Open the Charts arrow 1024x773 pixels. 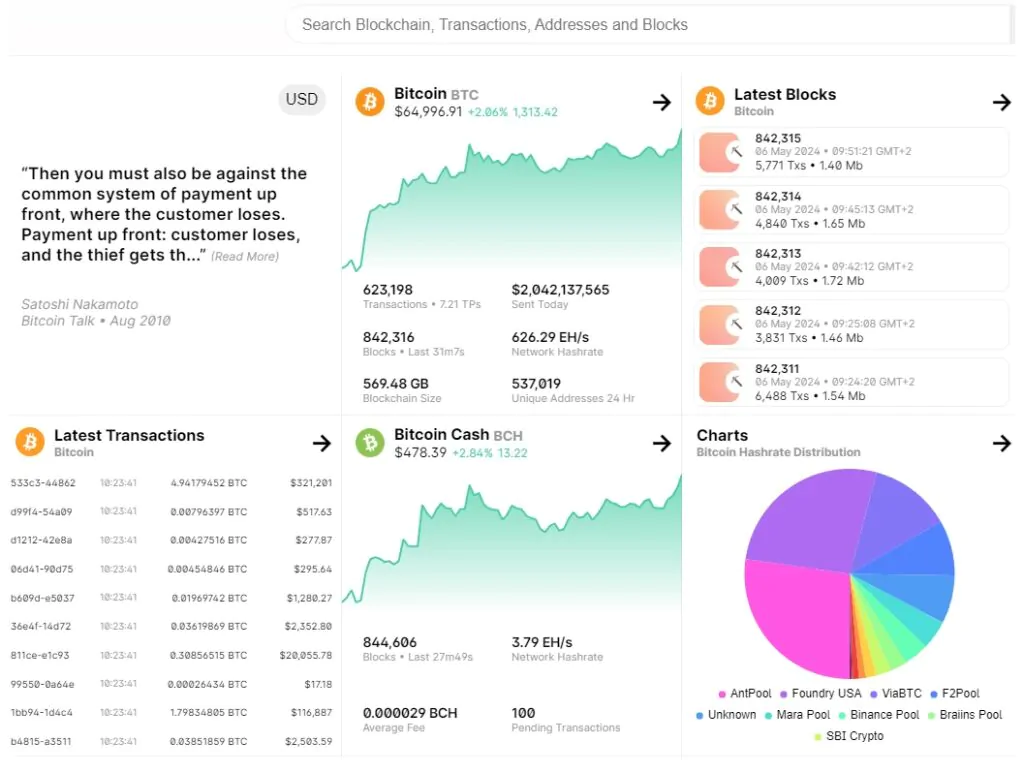[1001, 443]
